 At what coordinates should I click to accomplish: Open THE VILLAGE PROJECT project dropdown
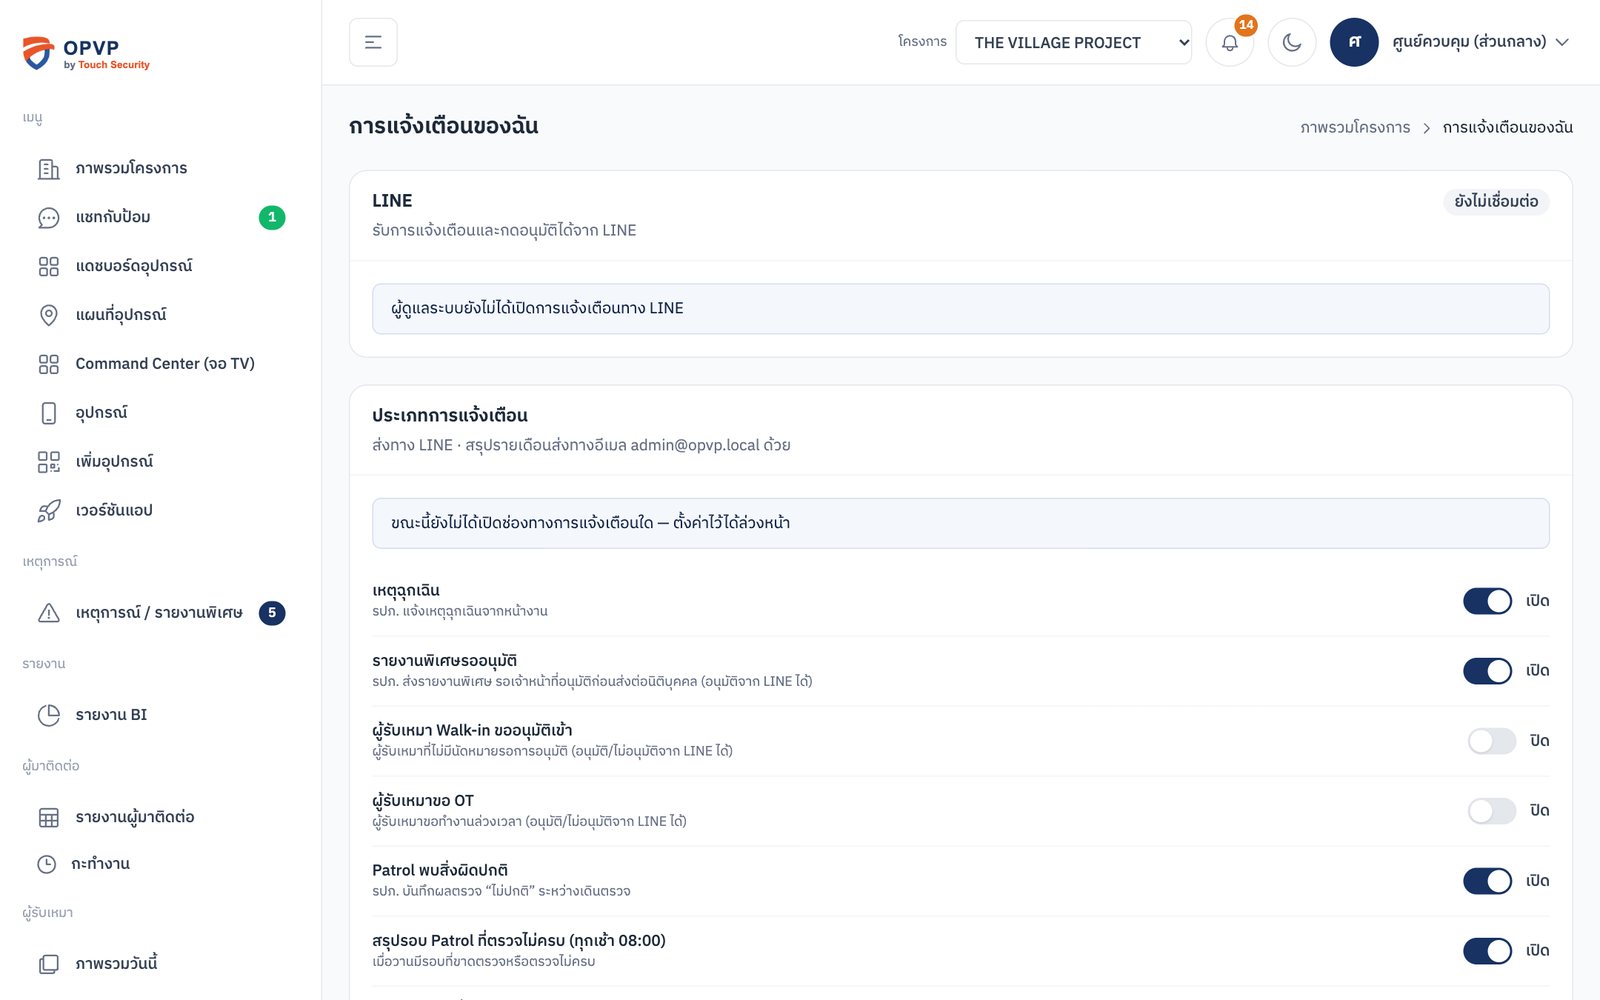click(x=1073, y=42)
